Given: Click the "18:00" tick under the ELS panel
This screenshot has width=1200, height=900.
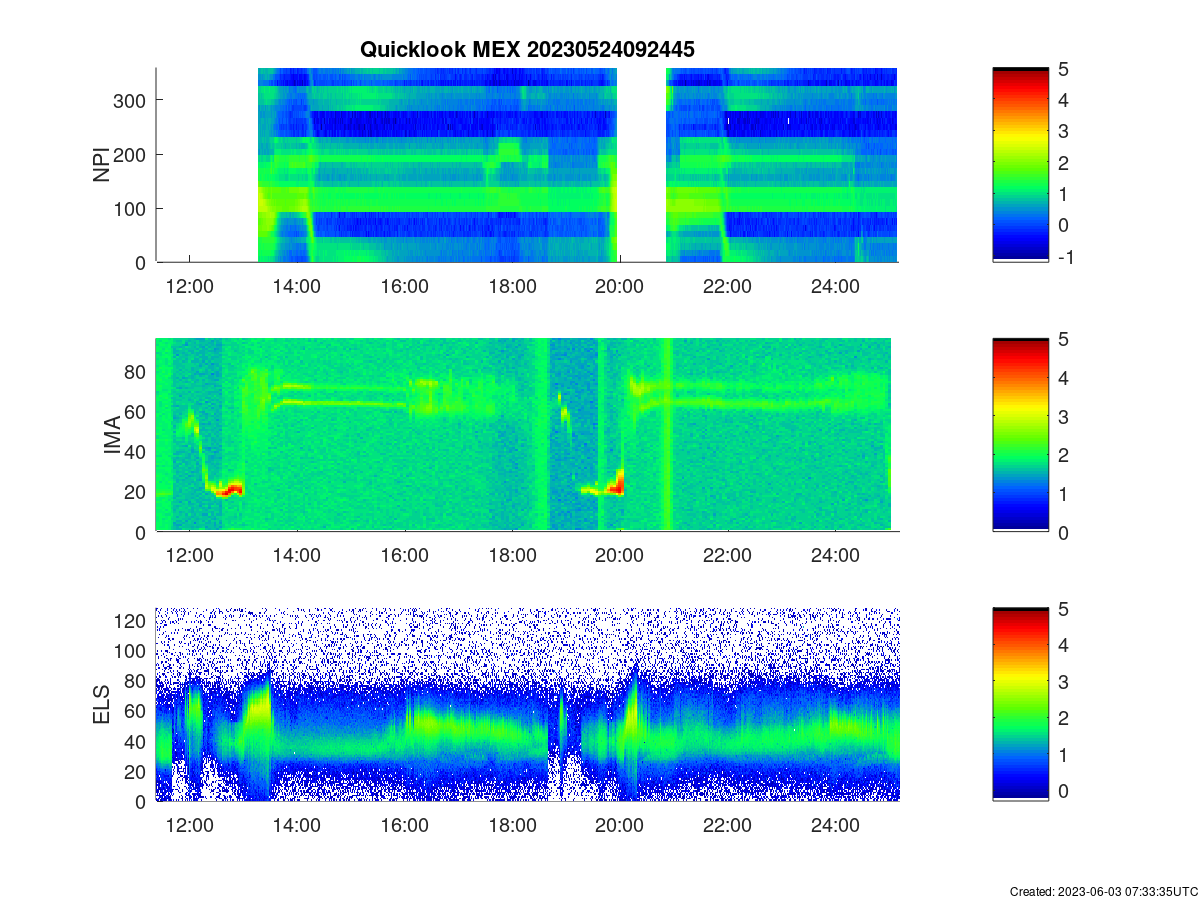Looking at the screenshot, I should (x=512, y=825).
